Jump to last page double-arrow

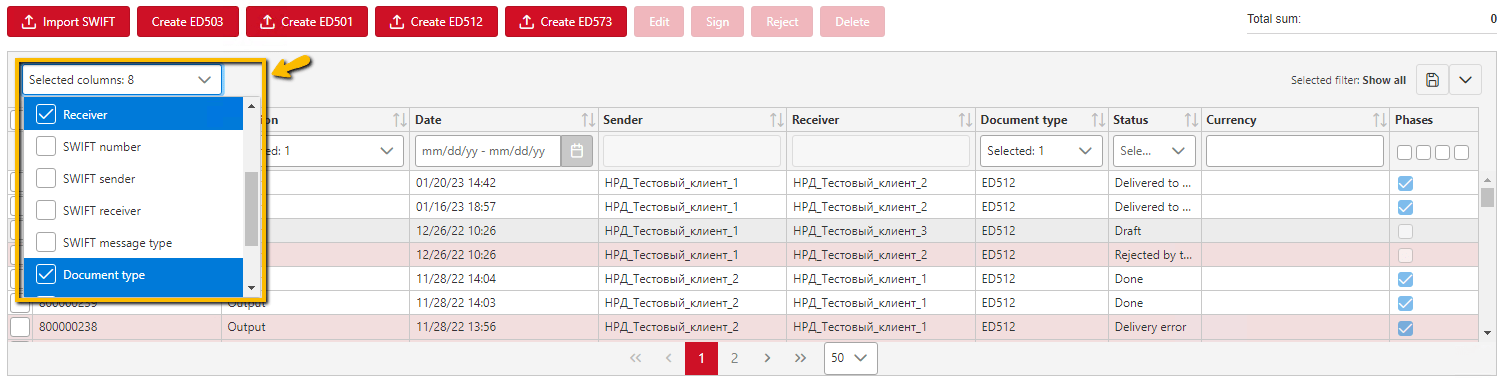tap(800, 357)
